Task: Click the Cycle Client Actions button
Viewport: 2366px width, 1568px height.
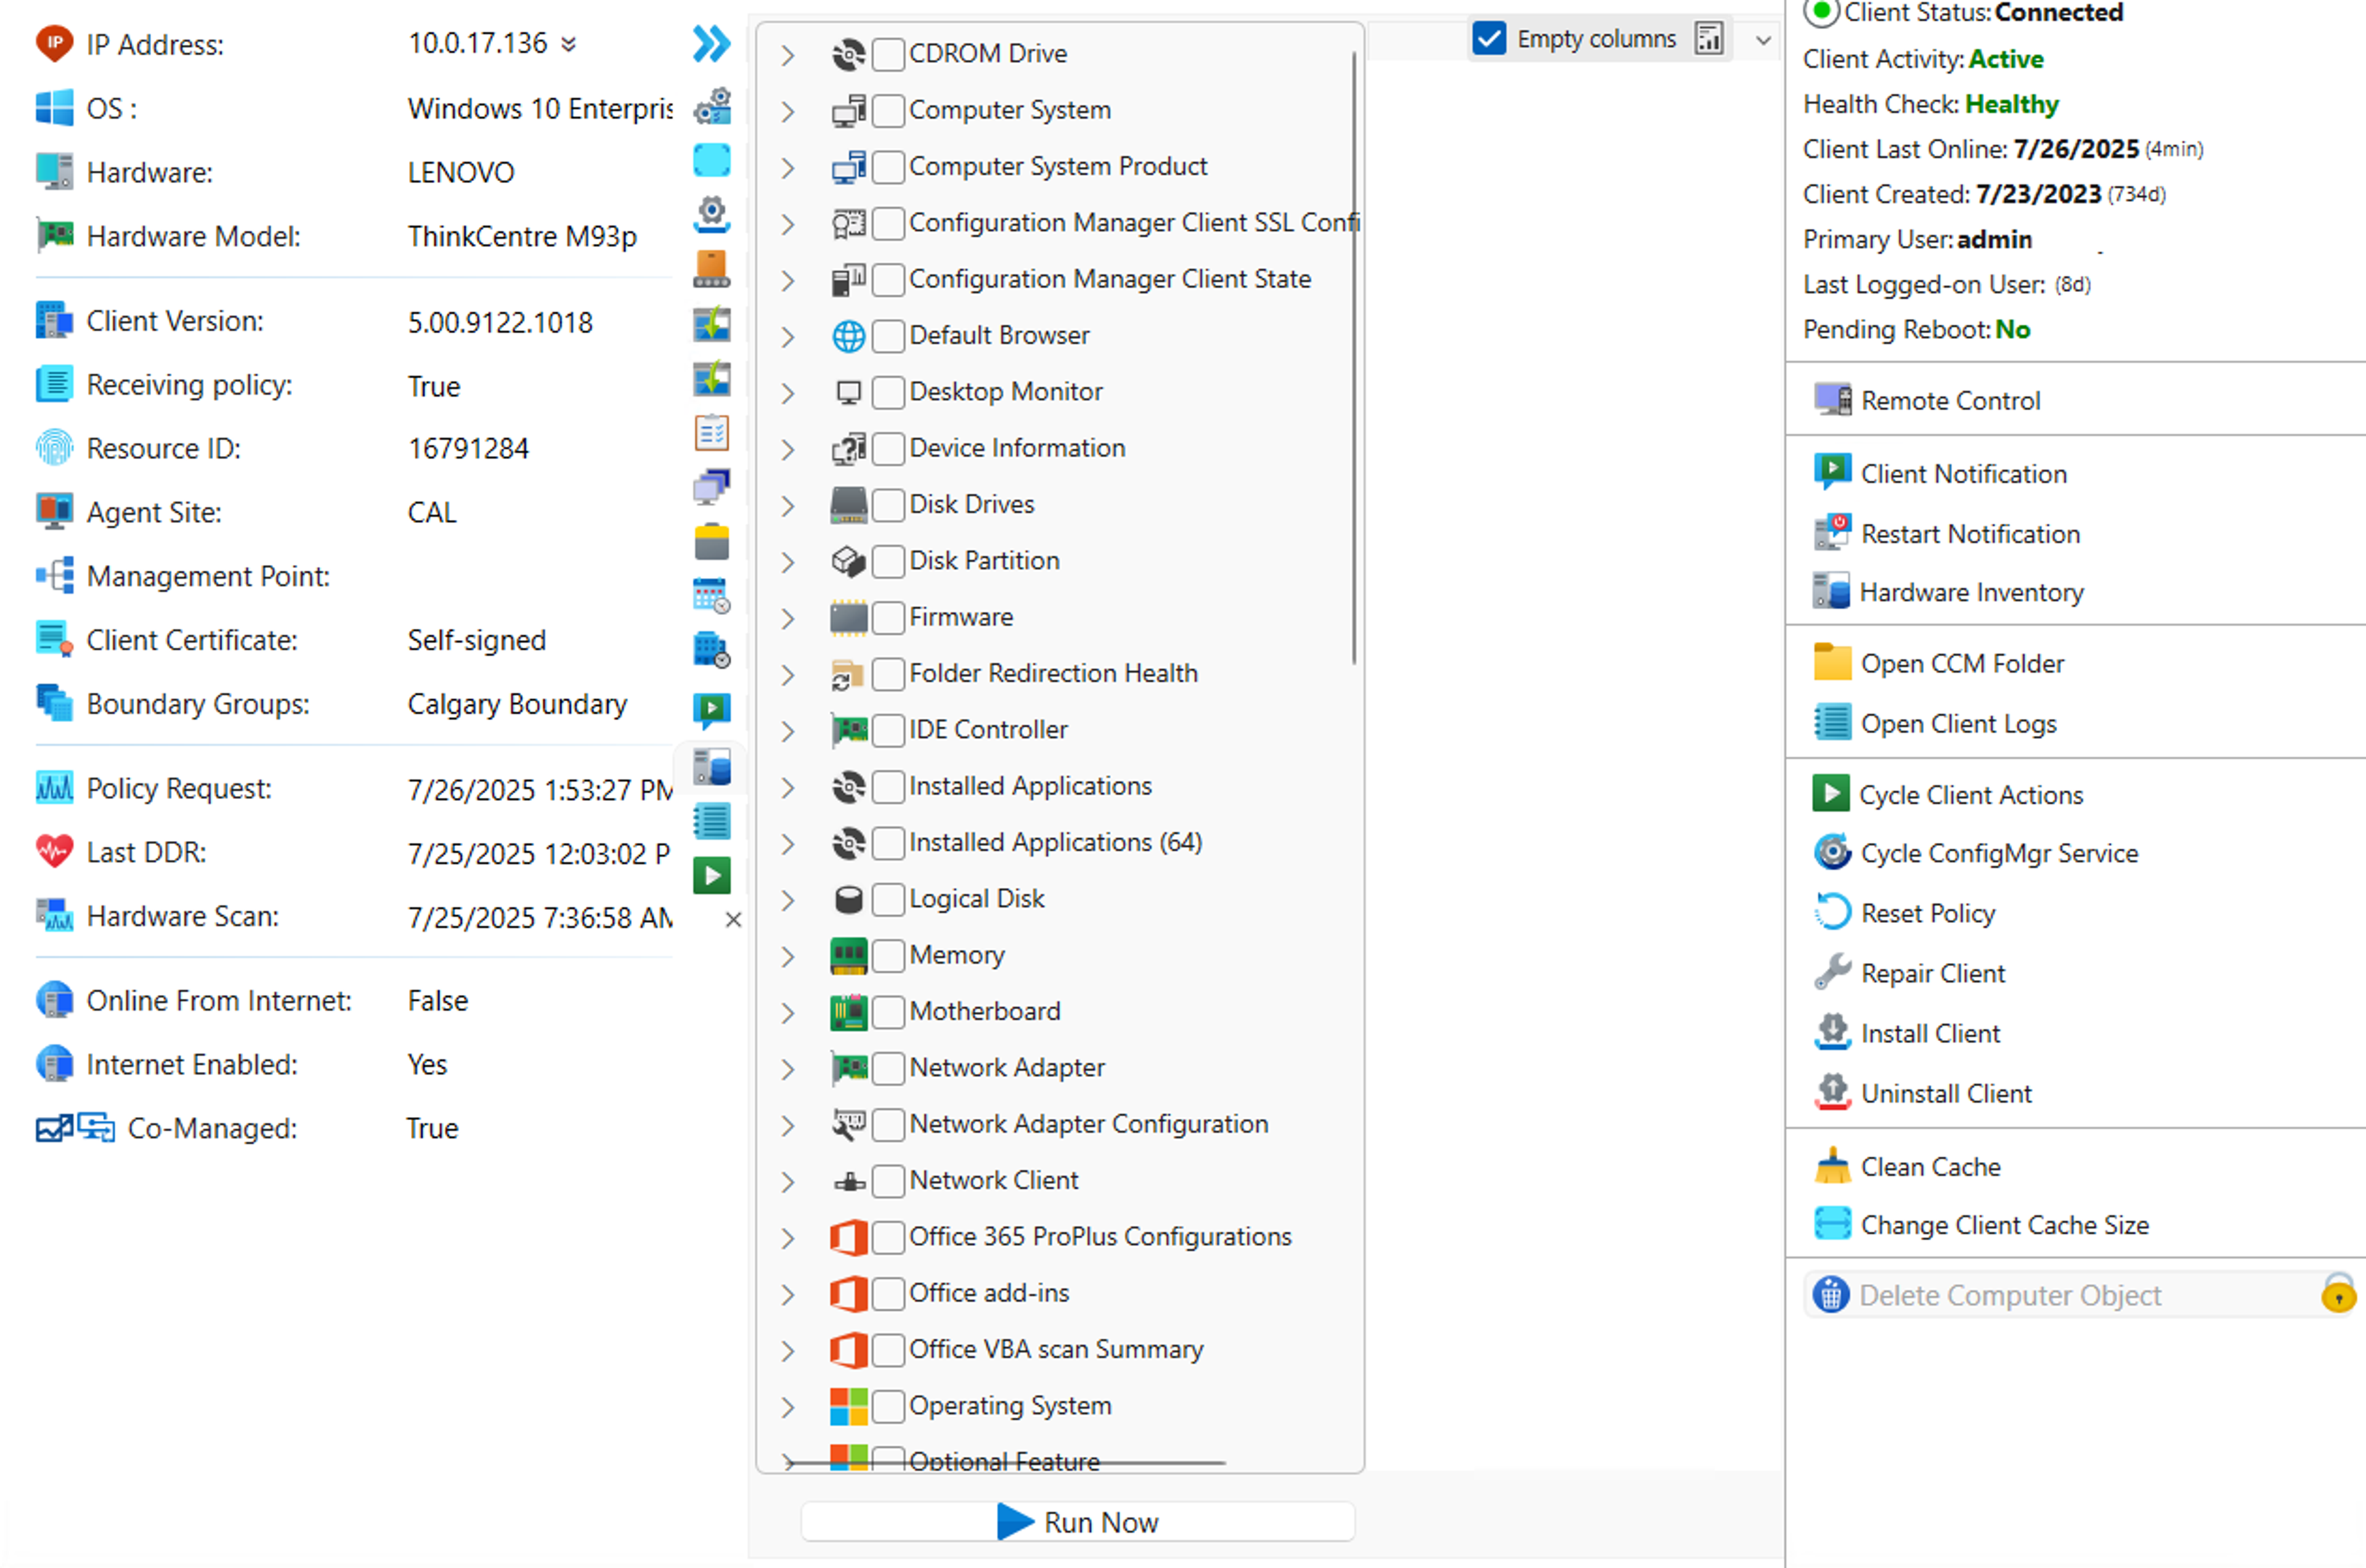Action: pyautogui.click(x=1948, y=794)
